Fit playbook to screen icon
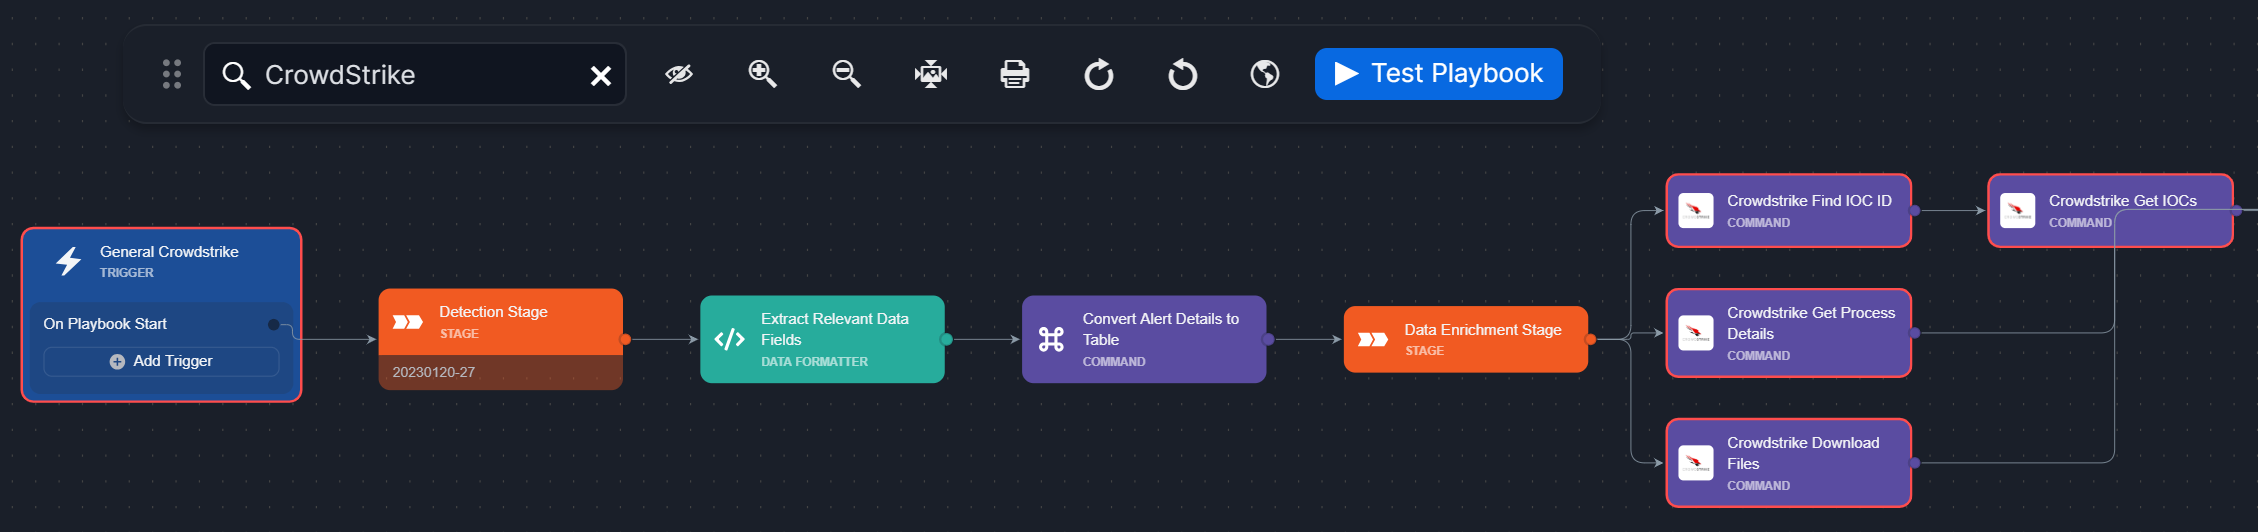This screenshot has height=532, width=2258. click(x=931, y=74)
